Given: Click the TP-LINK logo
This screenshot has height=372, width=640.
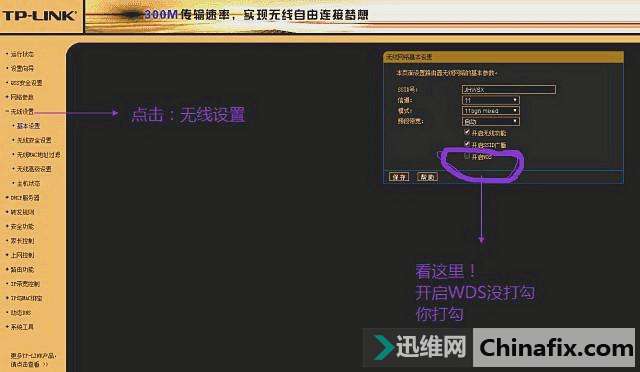Looking at the screenshot, I should click(39, 16).
